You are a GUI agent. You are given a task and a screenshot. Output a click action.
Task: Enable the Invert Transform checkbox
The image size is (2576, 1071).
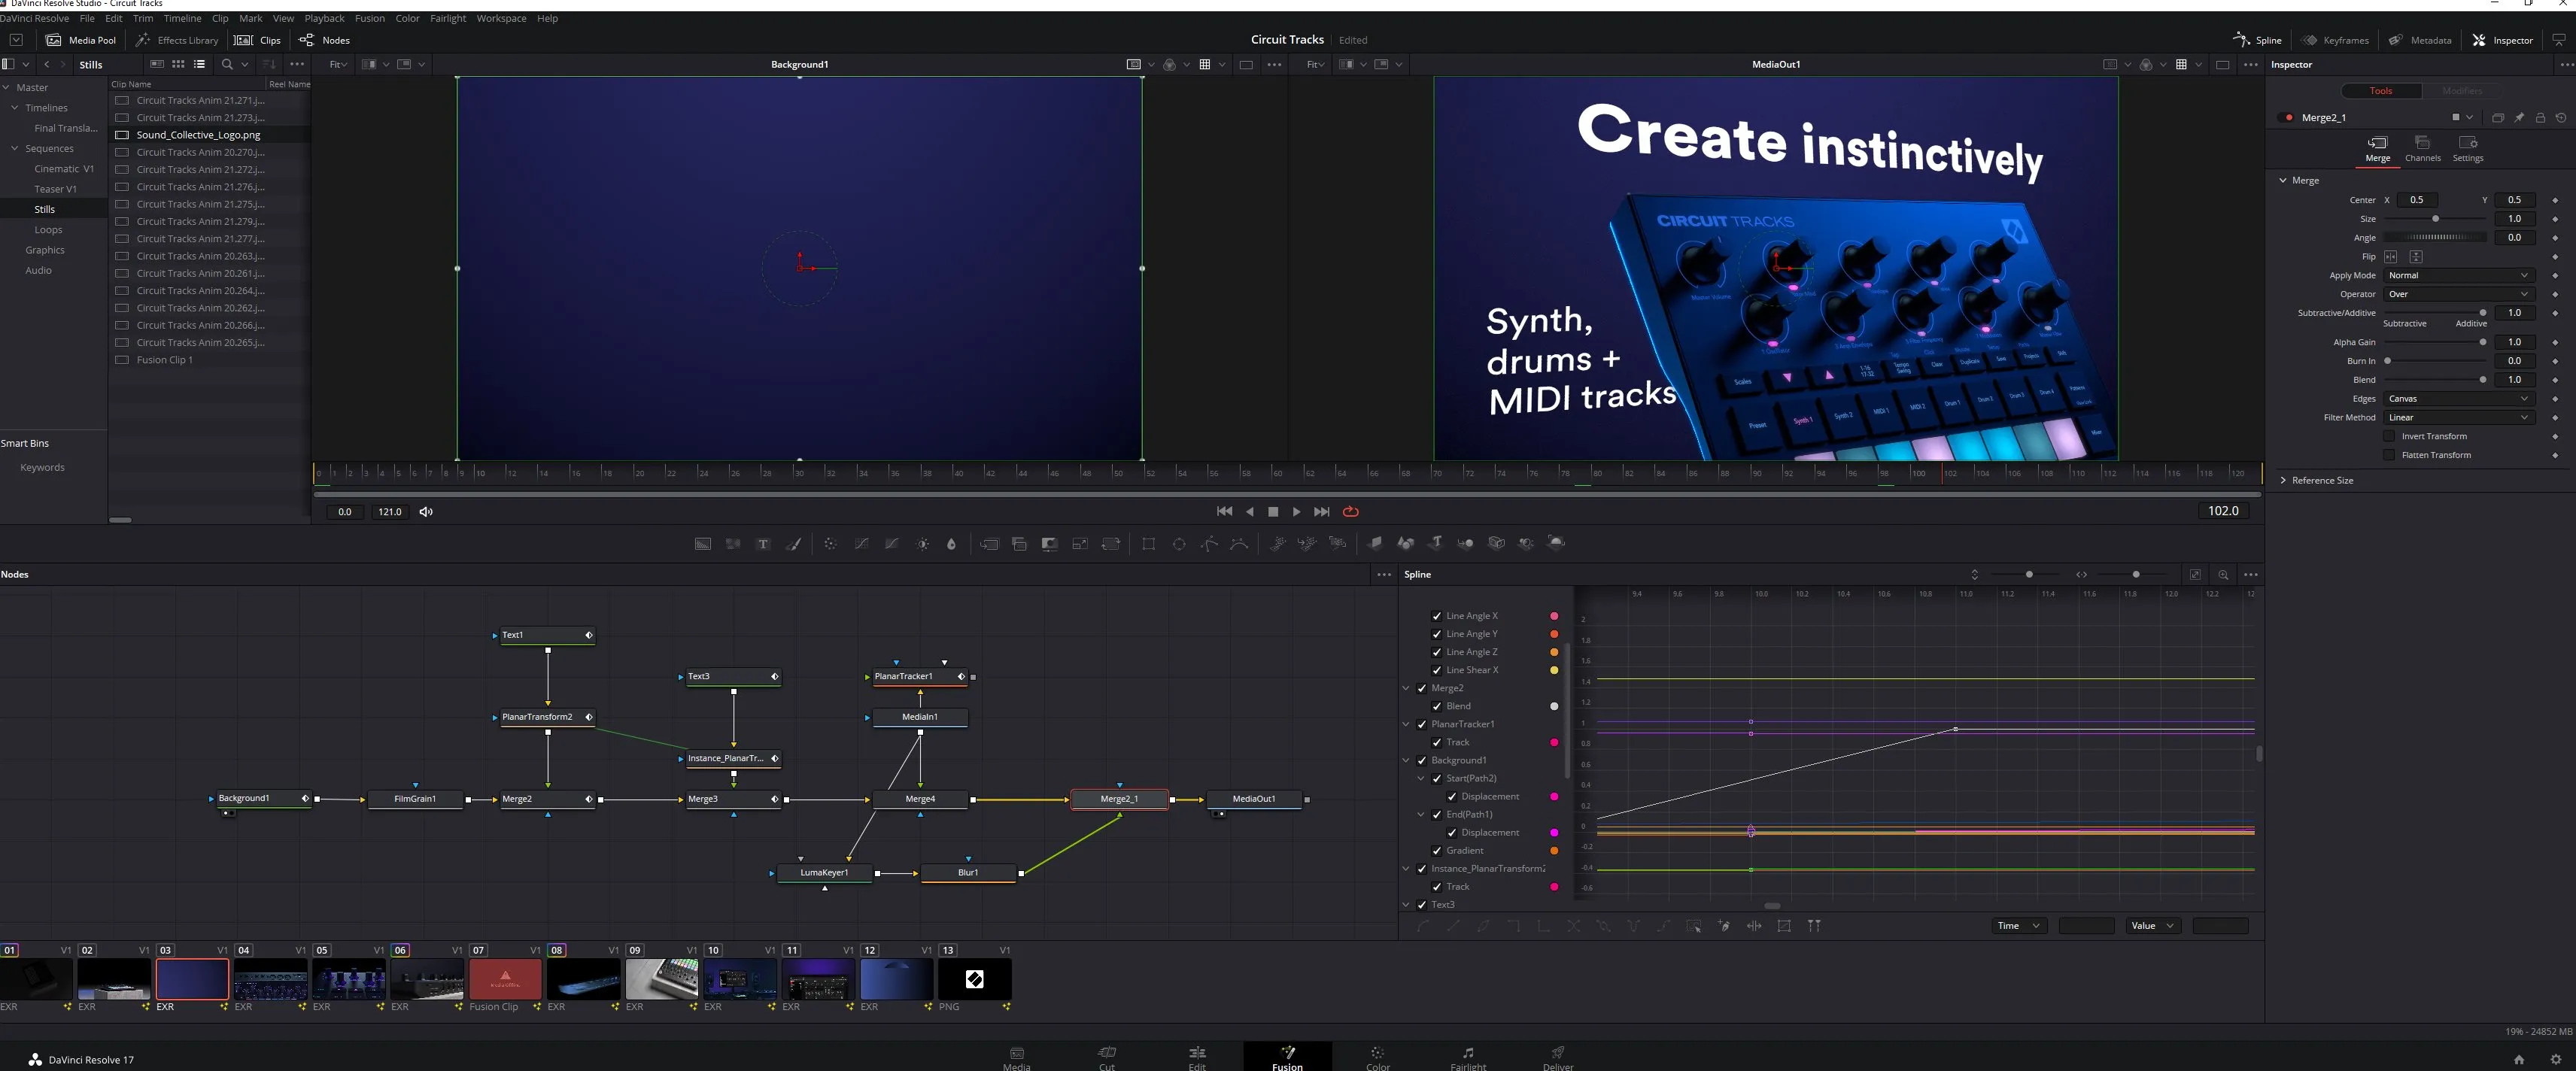tap(2389, 436)
